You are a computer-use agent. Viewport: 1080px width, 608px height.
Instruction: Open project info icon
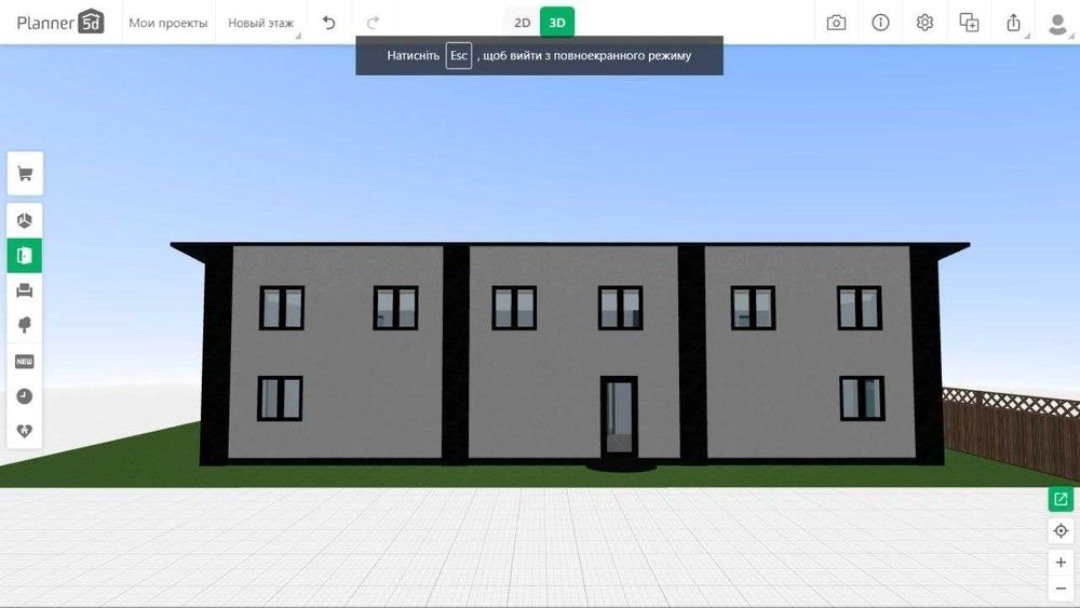880,22
